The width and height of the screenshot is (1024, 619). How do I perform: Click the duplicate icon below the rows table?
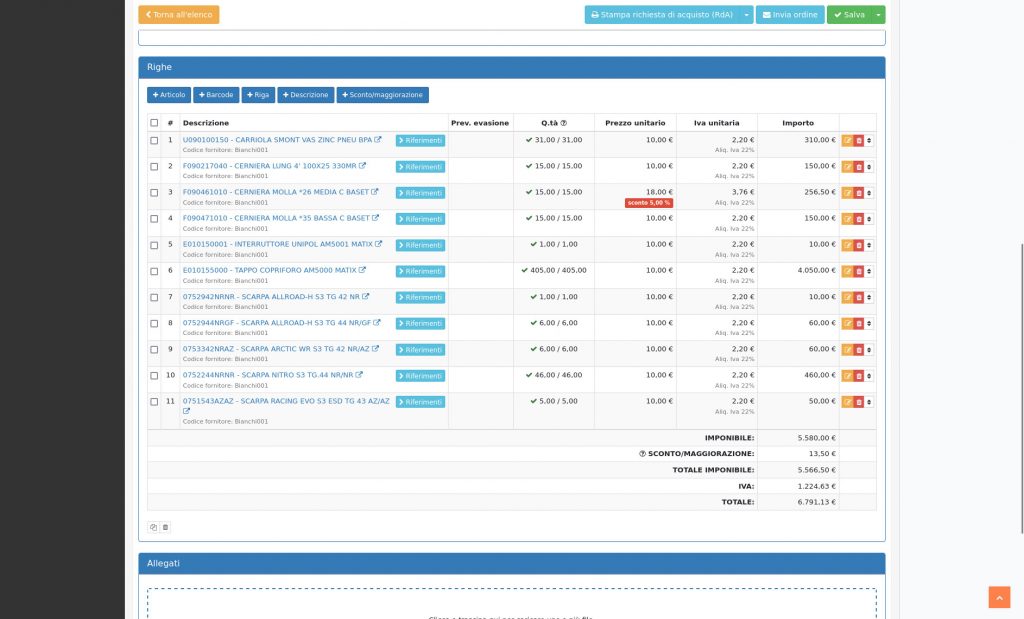[x=152, y=526]
